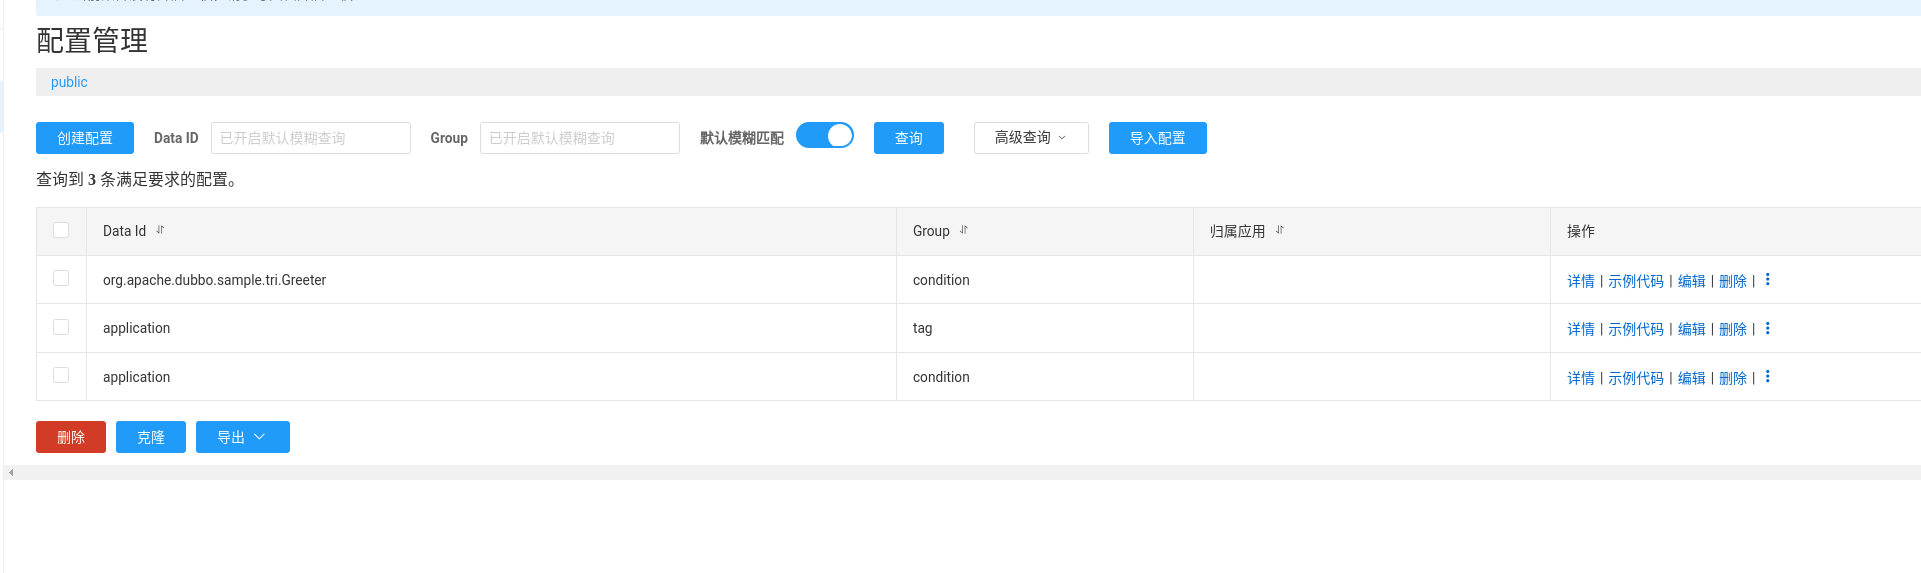This screenshot has height=573, width=1921.
Task: Click the 导入配置 button
Action: point(1157,138)
